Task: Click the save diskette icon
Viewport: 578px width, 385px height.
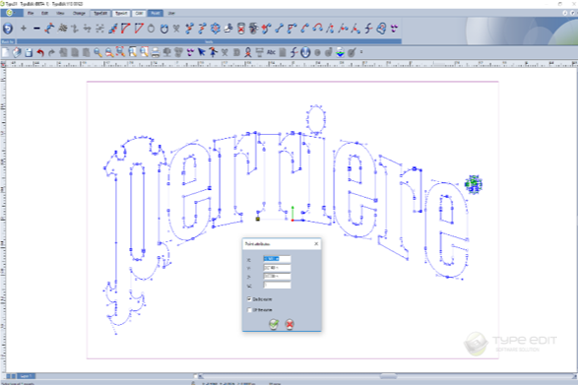Action: coord(28,53)
